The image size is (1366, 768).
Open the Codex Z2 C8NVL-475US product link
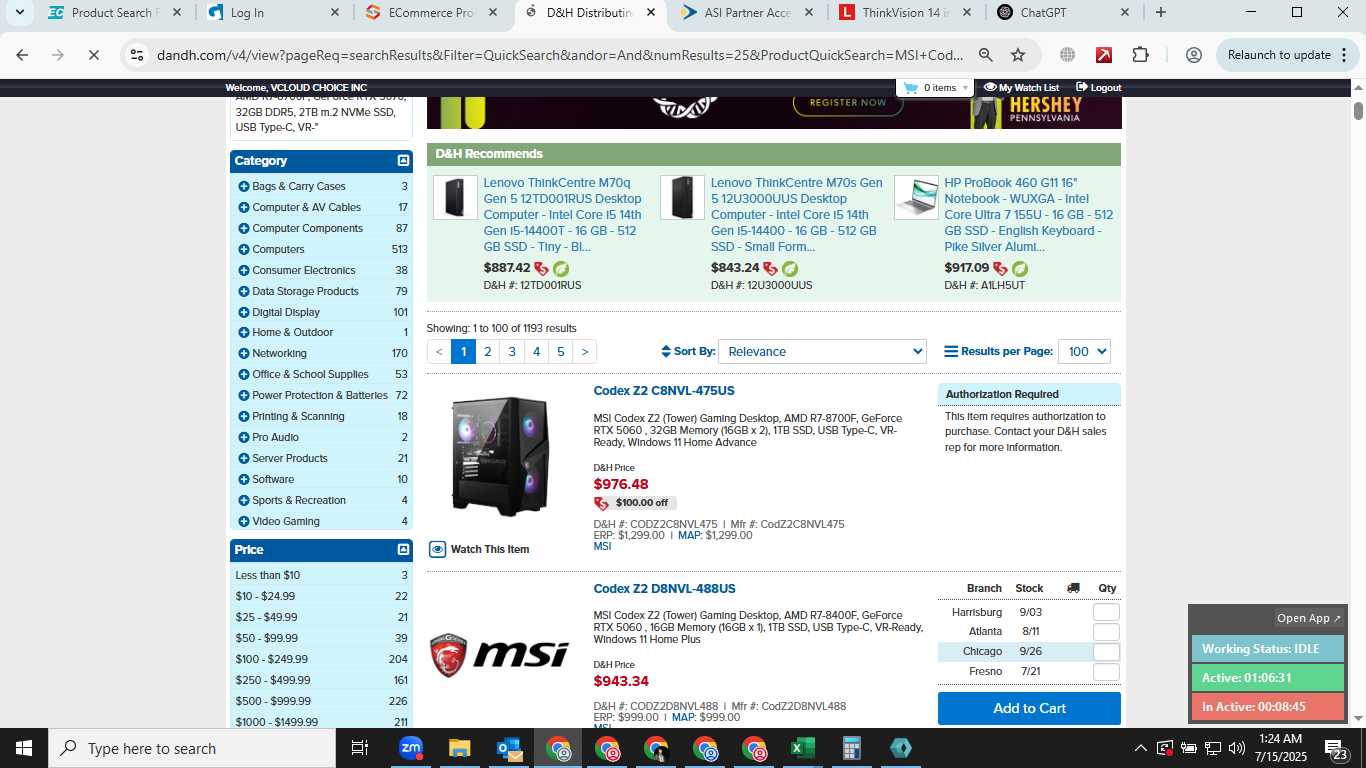pyautogui.click(x=664, y=391)
